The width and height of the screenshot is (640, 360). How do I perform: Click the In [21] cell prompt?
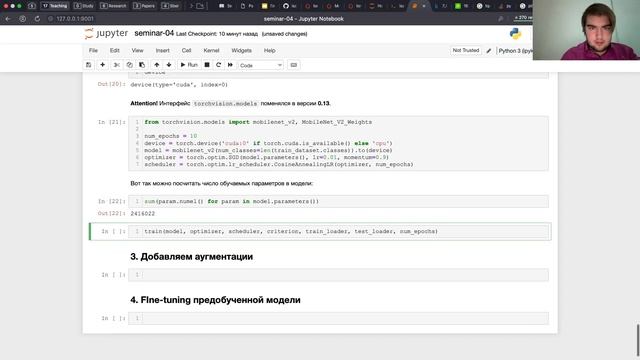click(x=111, y=122)
